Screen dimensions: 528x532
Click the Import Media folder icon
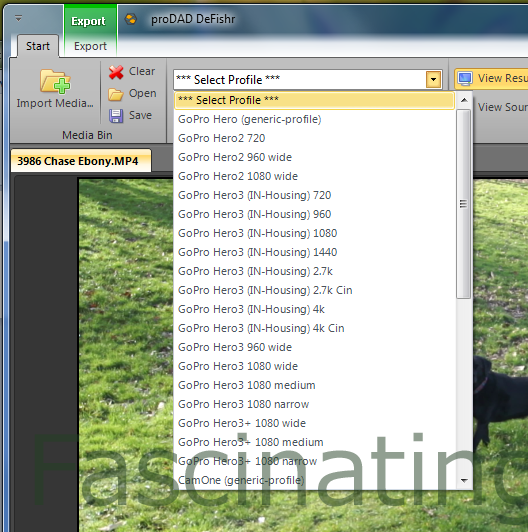click(55, 81)
